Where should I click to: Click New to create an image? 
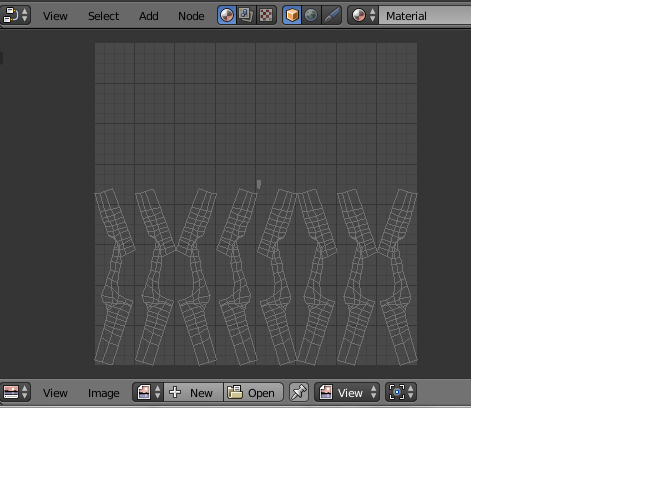(193, 392)
